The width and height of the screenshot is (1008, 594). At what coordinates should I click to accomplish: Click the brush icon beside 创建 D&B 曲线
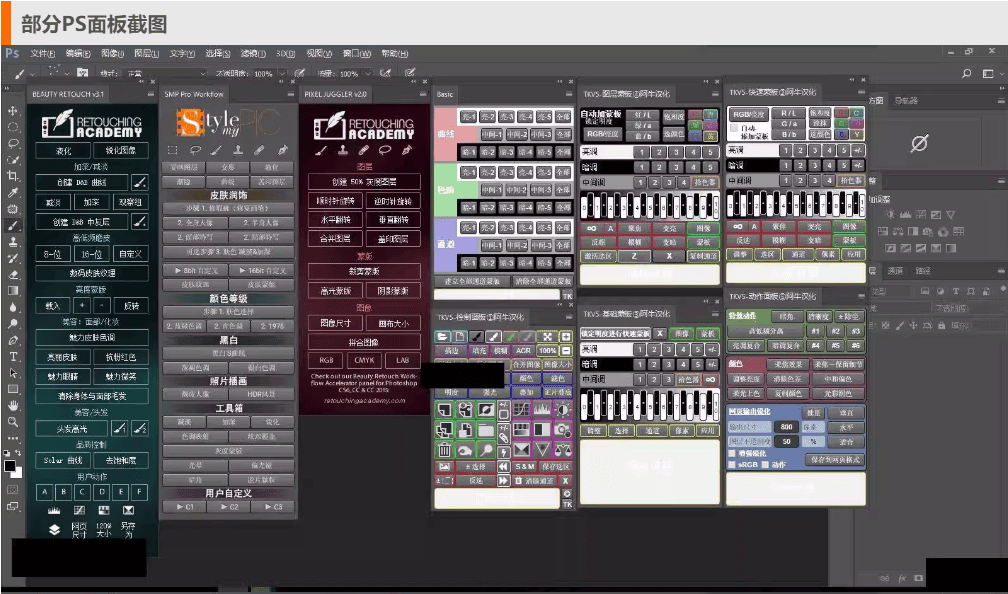pos(140,183)
